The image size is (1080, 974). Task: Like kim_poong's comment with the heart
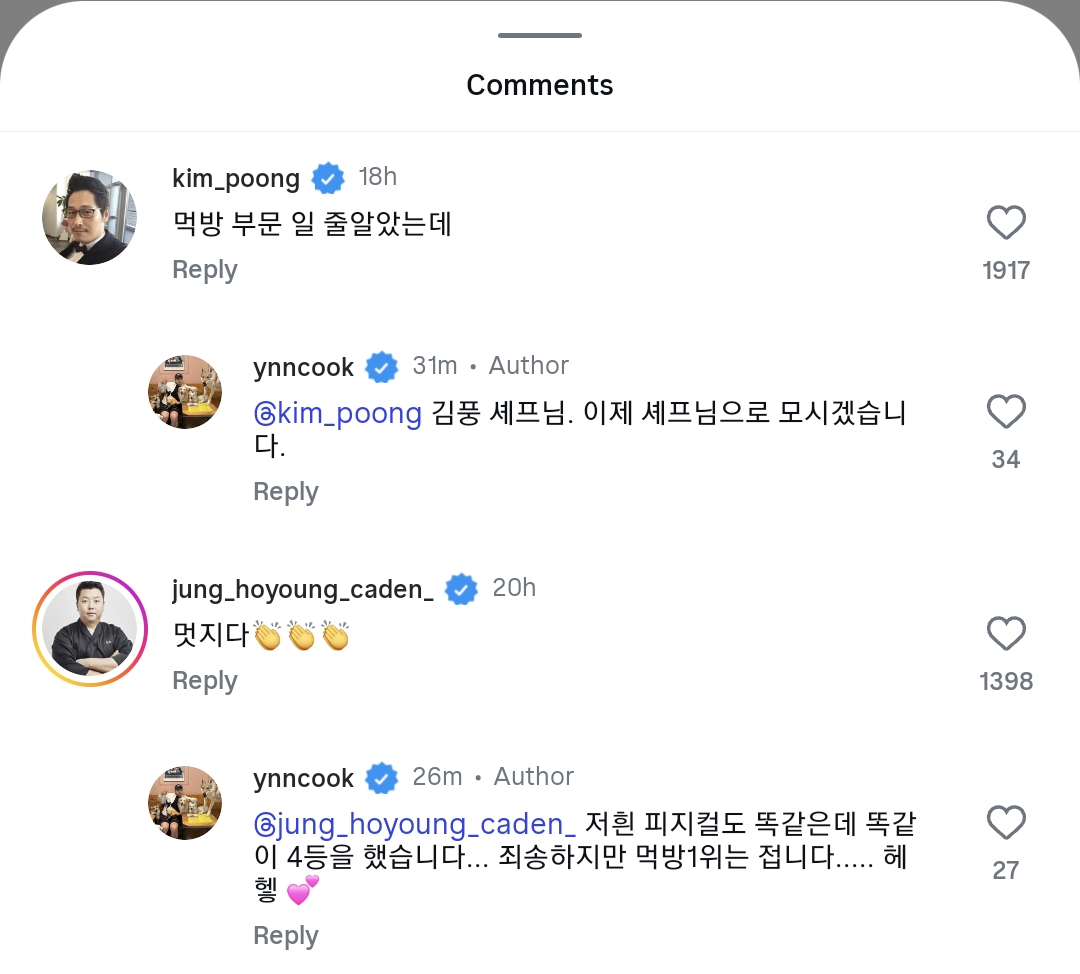[1006, 223]
